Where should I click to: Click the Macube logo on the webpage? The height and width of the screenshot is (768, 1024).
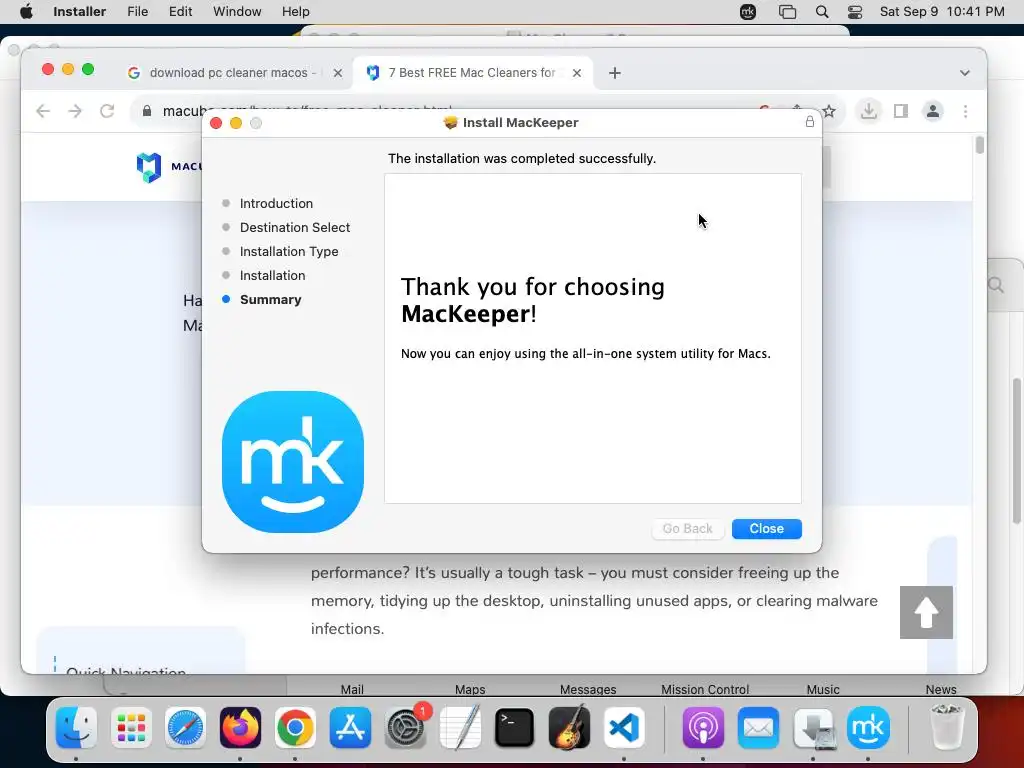[x=168, y=167]
